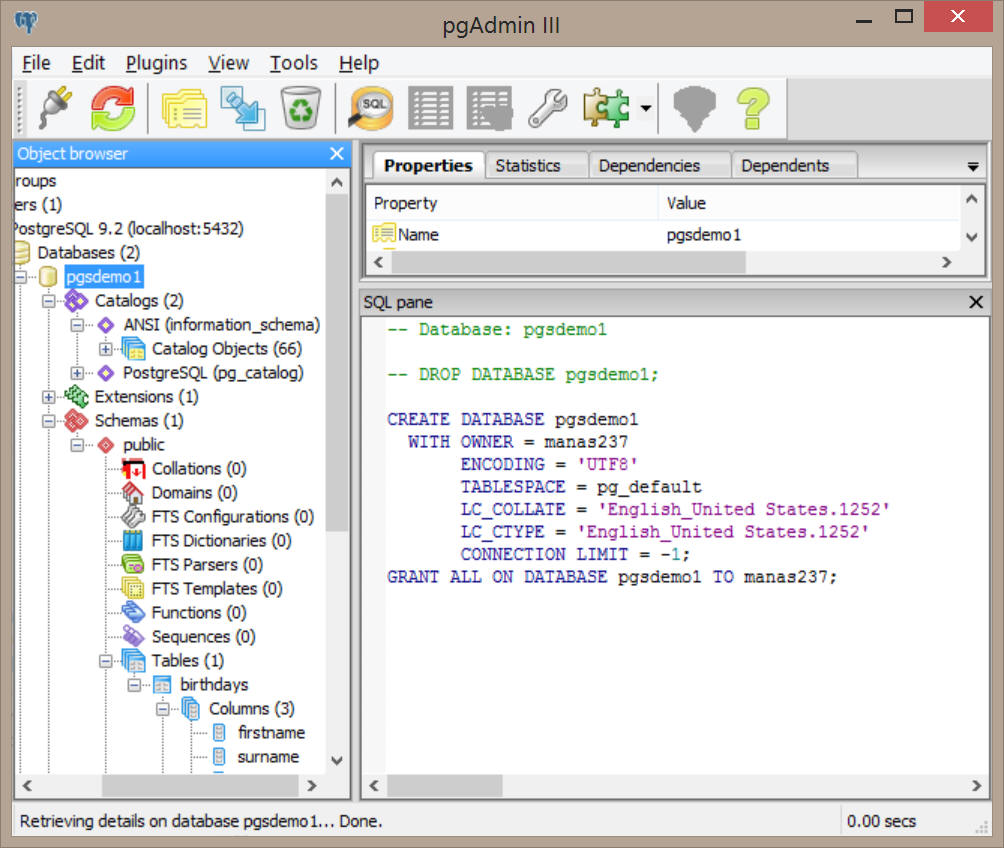
Task: Open SQL help question mark icon
Action: coord(753,108)
